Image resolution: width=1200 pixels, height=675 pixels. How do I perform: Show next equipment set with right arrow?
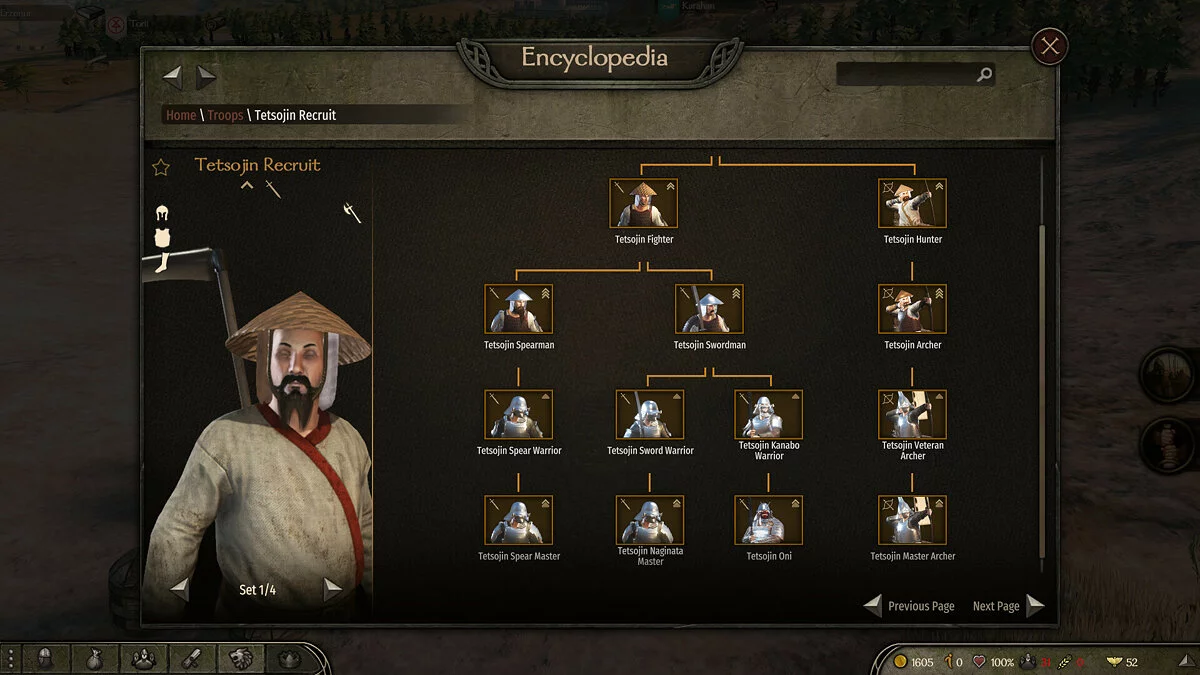pyautogui.click(x=333, y=589)
